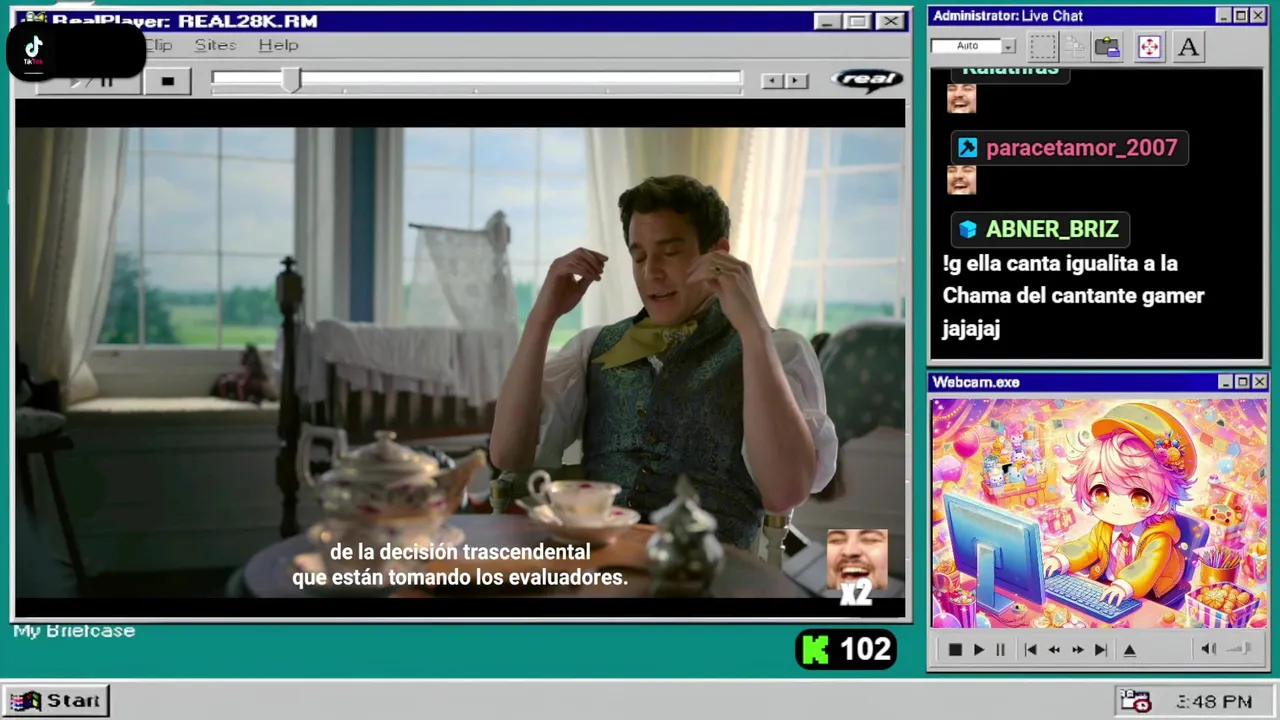Click the TikTok logo overlay
This screenshot has width=1280, height=720.
(34, 50)
